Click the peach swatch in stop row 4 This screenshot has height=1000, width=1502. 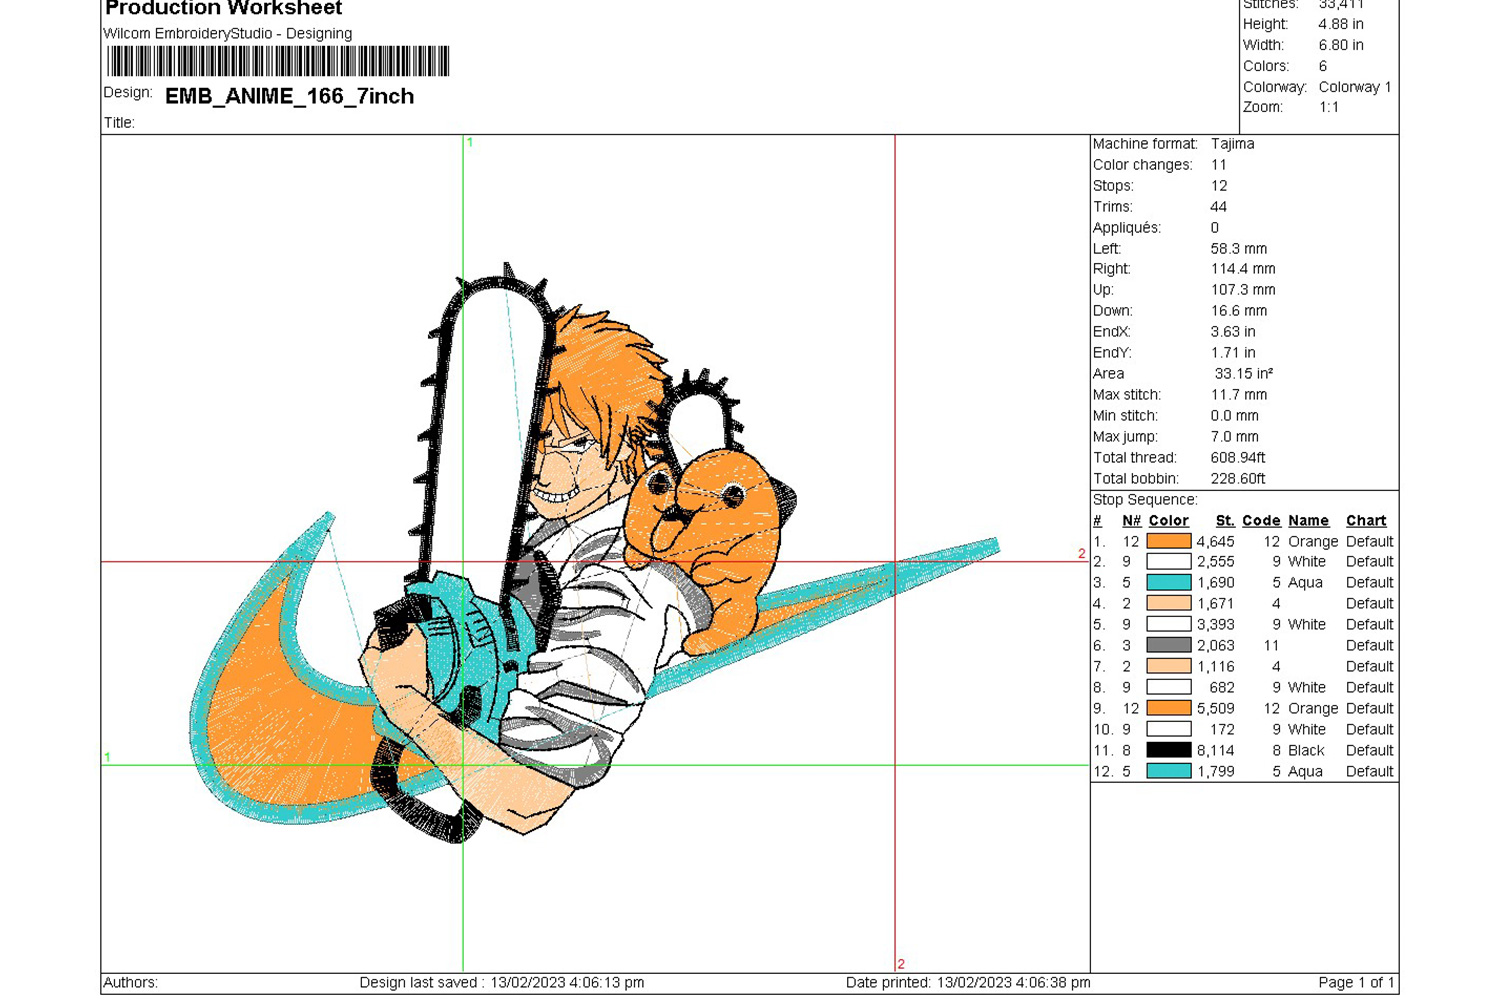tap(1169, 603)
